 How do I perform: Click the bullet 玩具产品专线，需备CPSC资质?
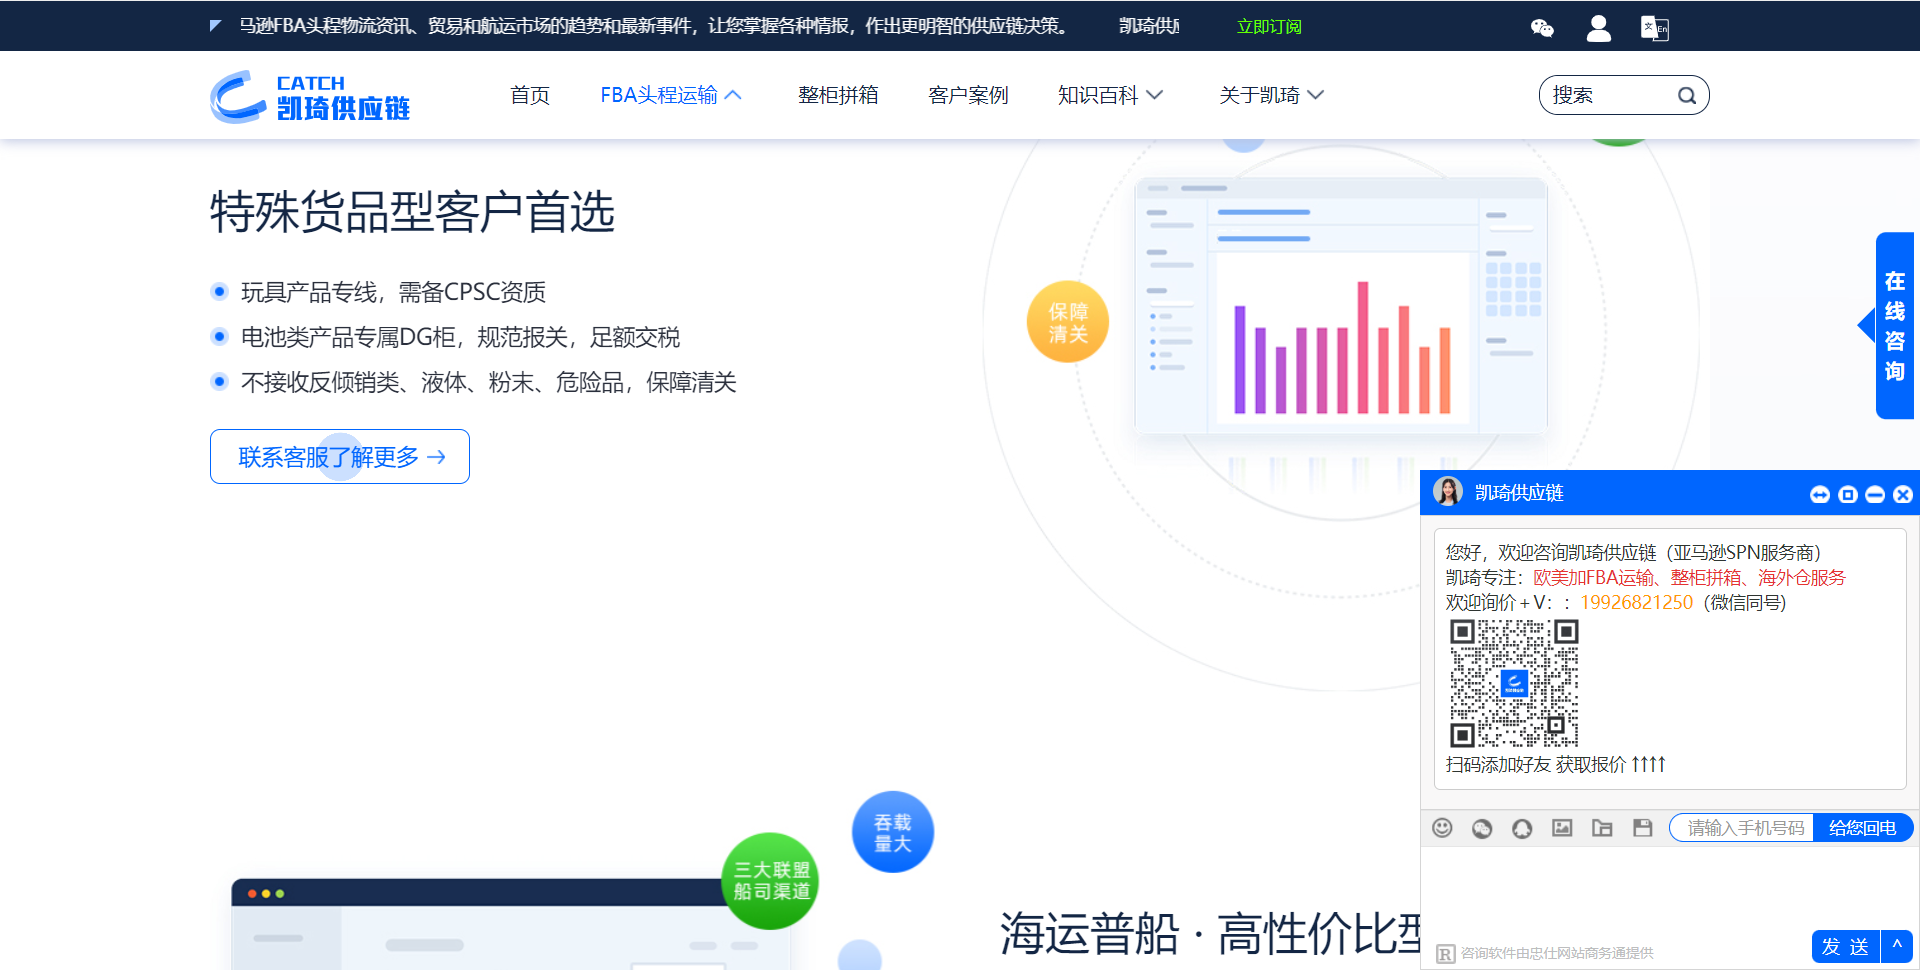click(x=393, y=292)
